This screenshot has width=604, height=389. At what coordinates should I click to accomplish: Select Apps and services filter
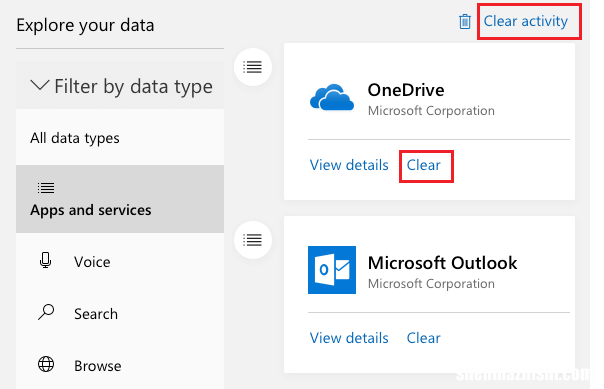[120, 199]
